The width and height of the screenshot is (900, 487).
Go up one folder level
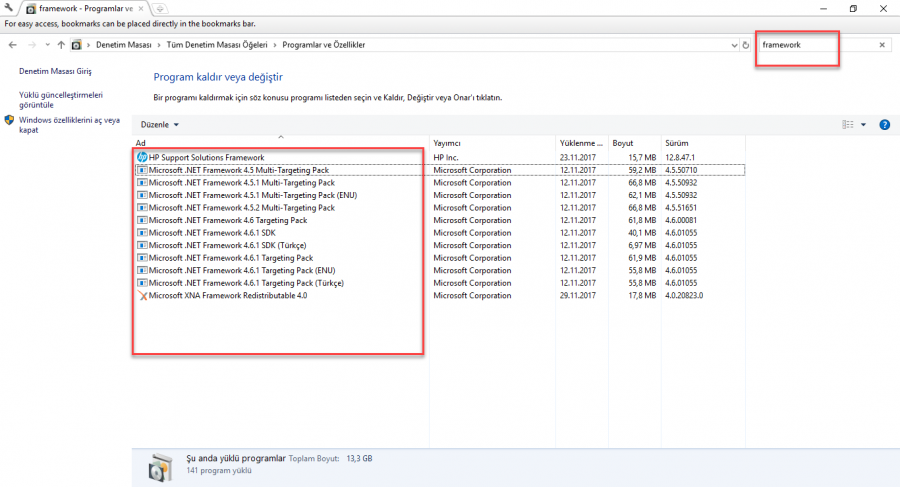61,45
